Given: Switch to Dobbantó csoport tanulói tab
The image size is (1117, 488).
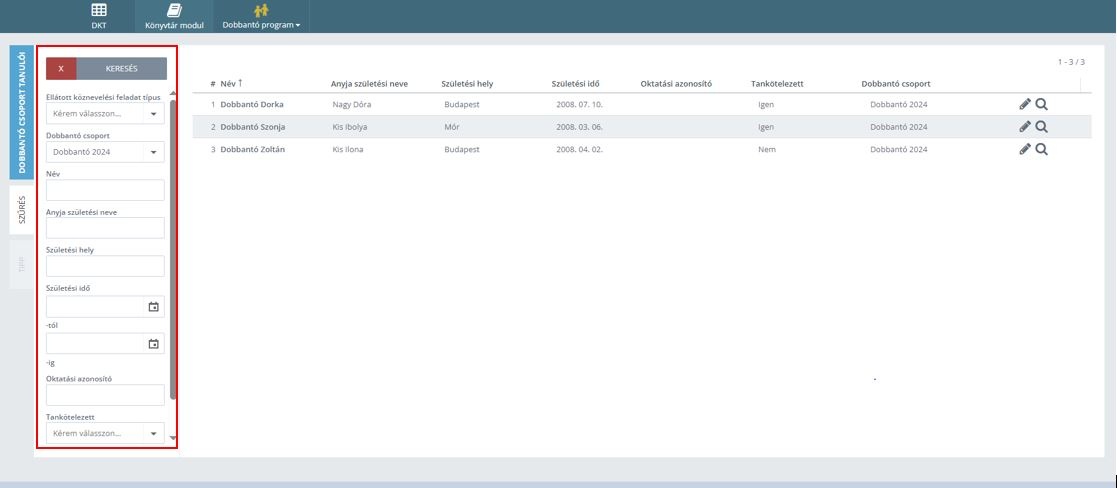Looking at the screenshot, I should click(x=21, y=112).
